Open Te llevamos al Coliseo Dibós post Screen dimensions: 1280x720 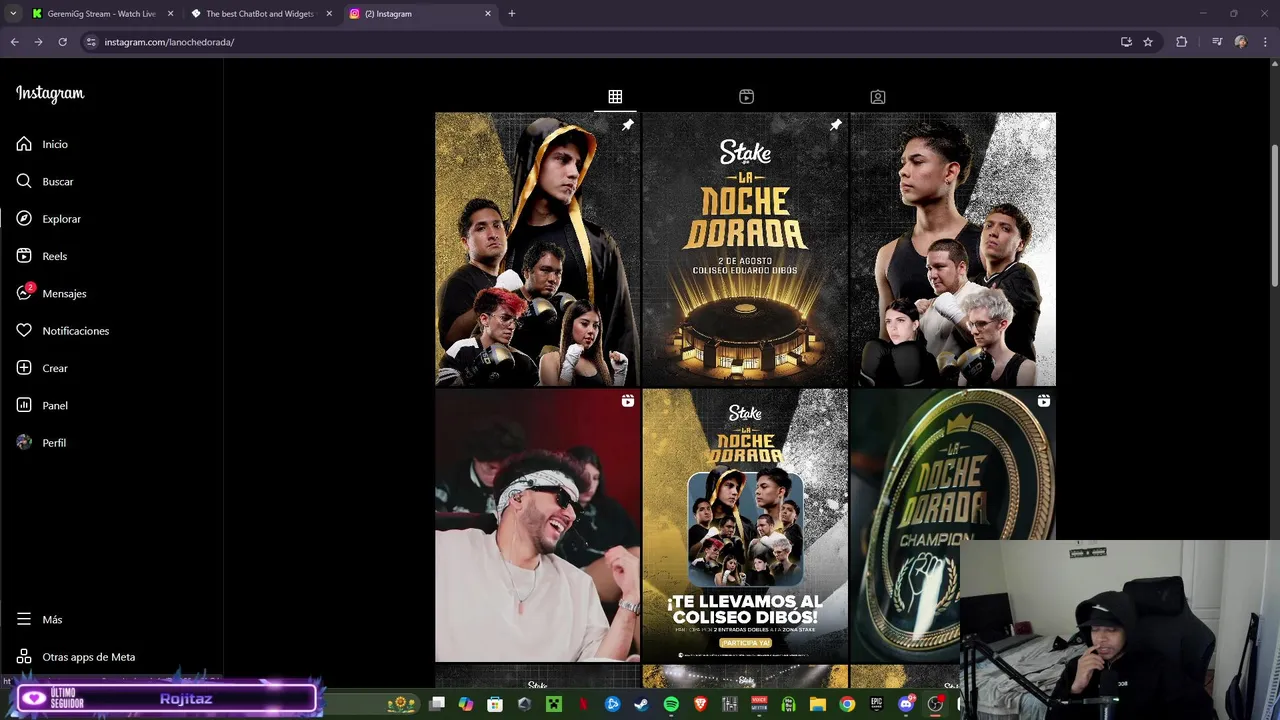pos(745,526)
